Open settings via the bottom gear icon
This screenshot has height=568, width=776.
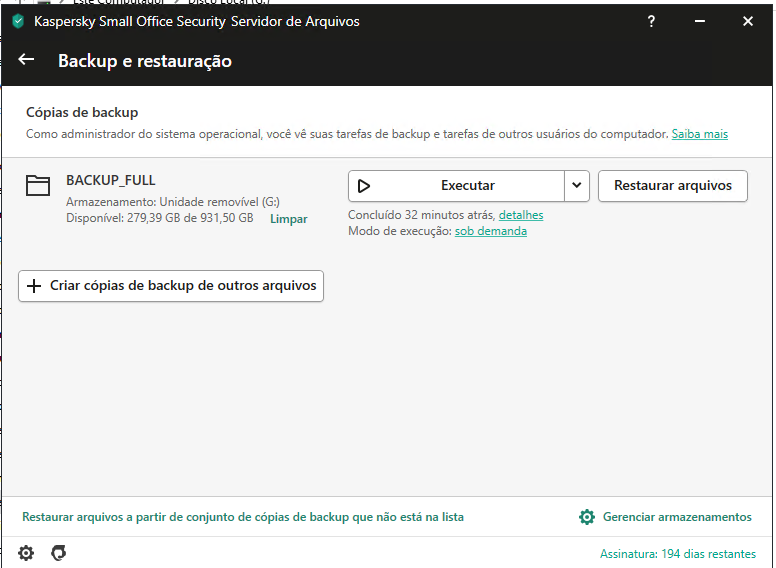pos(26,553)
